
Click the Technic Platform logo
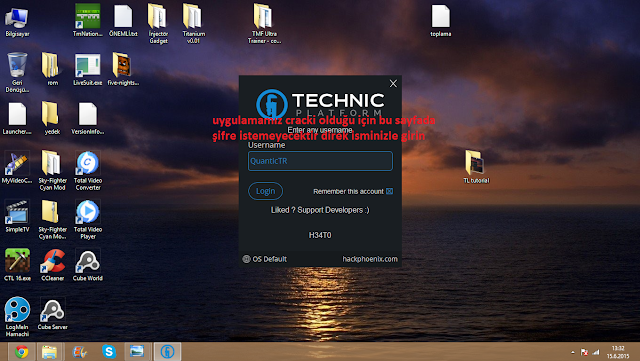click(x=320, y=103)
